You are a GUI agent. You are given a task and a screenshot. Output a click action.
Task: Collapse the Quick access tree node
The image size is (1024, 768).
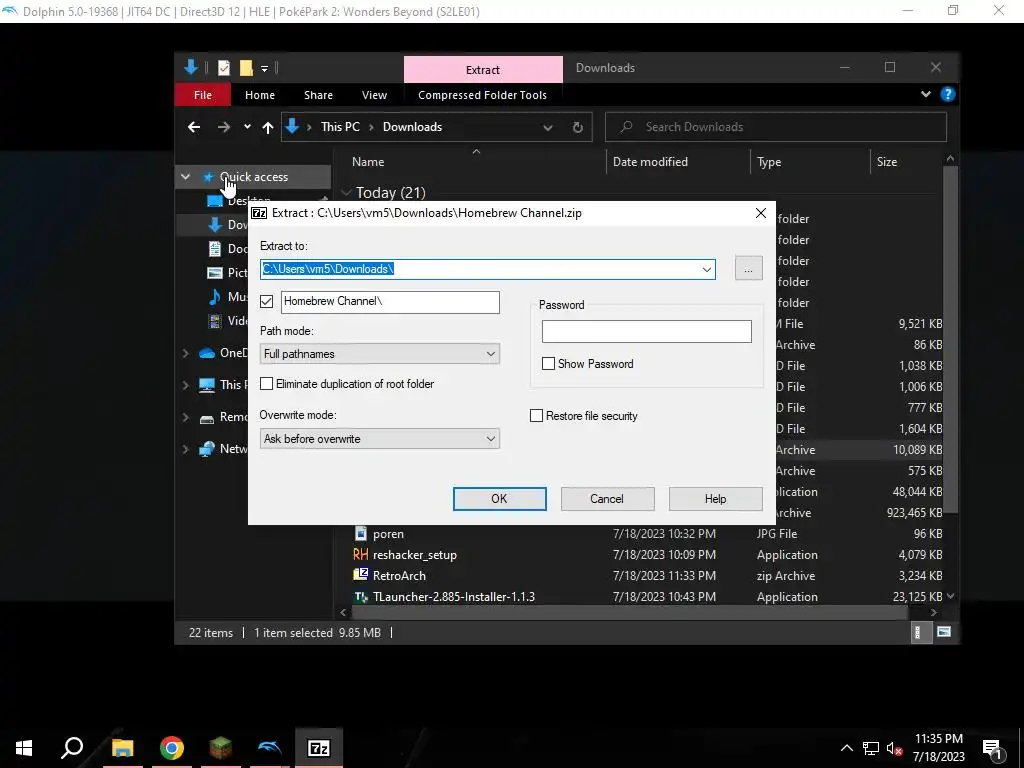(185, 177)
